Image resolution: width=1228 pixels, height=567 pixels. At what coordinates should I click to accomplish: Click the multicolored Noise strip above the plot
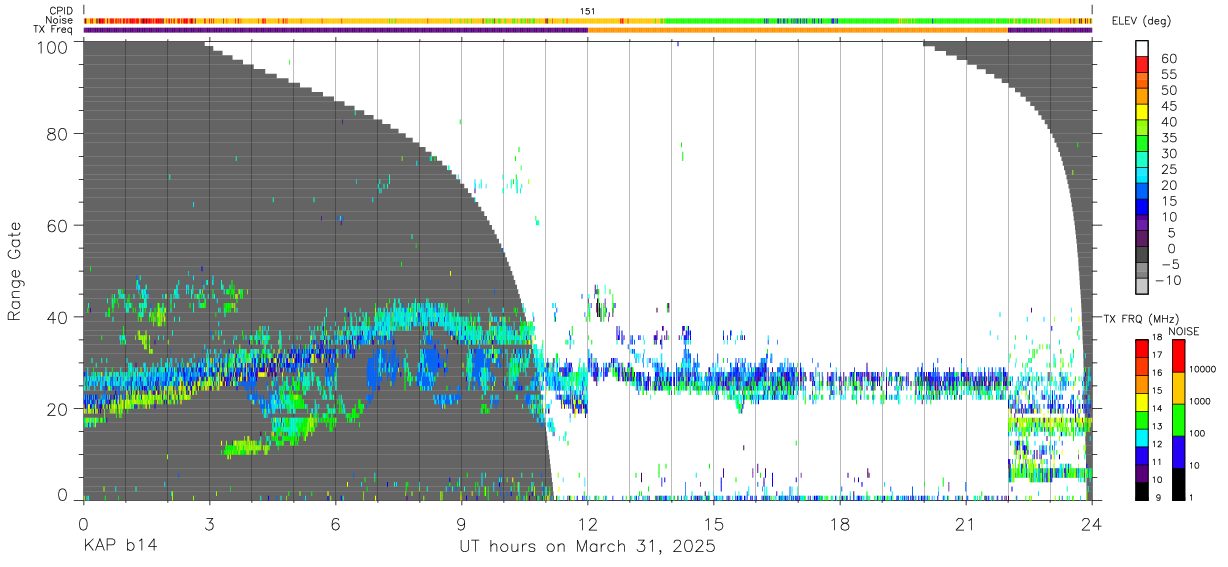pos(588,20)
